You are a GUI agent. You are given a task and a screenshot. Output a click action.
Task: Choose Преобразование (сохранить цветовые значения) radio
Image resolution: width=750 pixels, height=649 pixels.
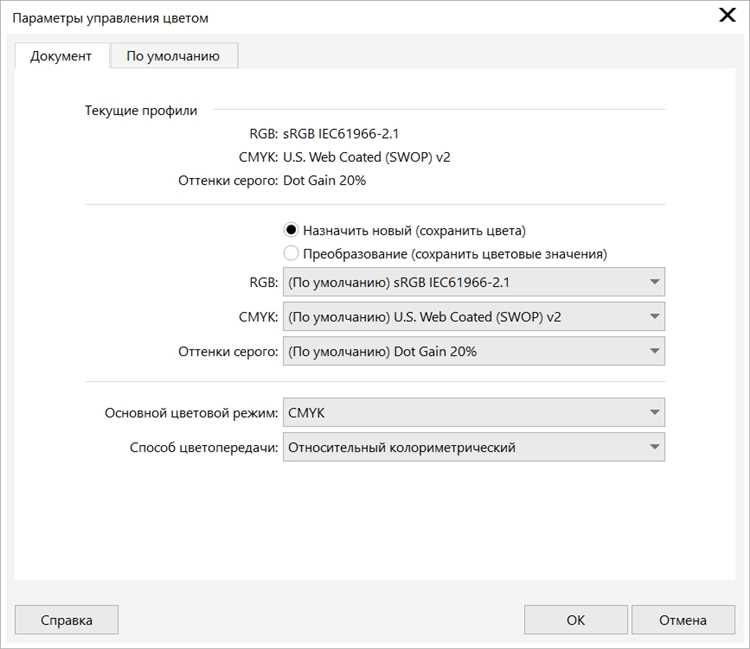292,253
